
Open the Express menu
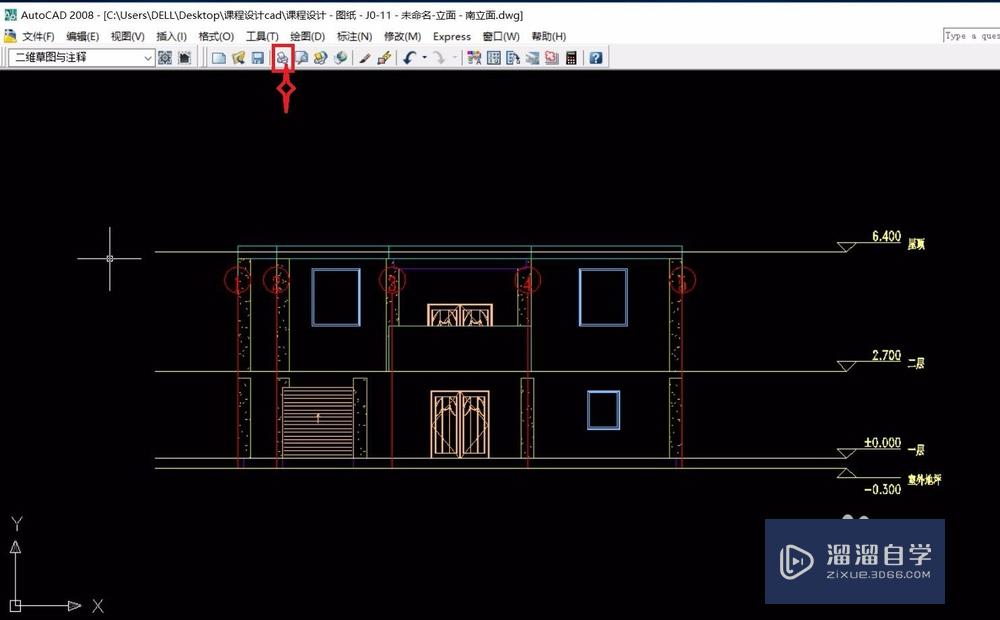[x=451, y=36]
